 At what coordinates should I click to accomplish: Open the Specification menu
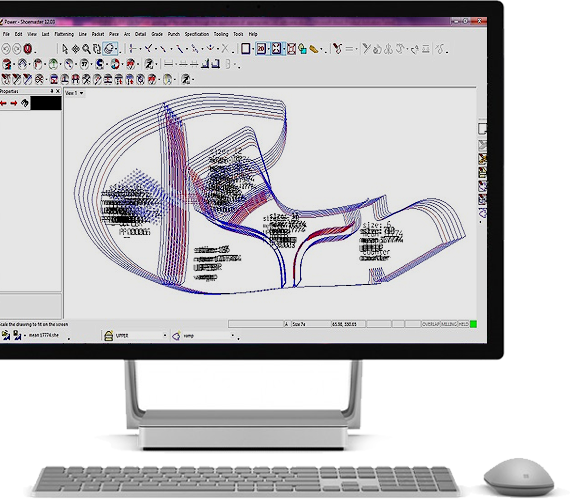click(x=197, y=34)
